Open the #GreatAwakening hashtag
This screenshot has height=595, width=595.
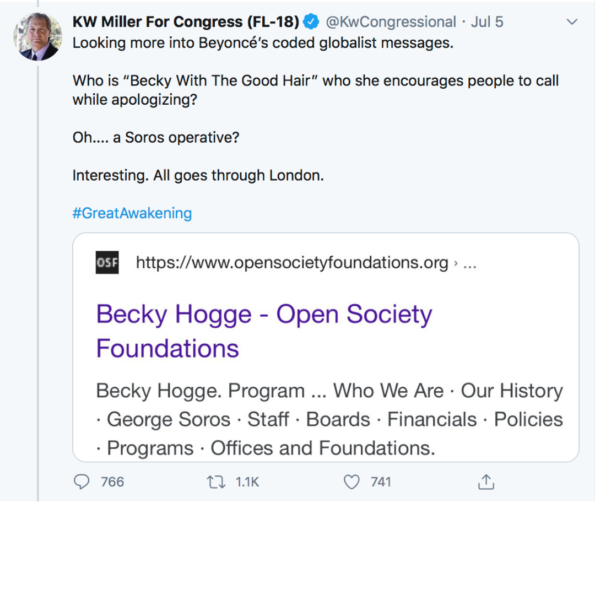(x=132, y=213)
